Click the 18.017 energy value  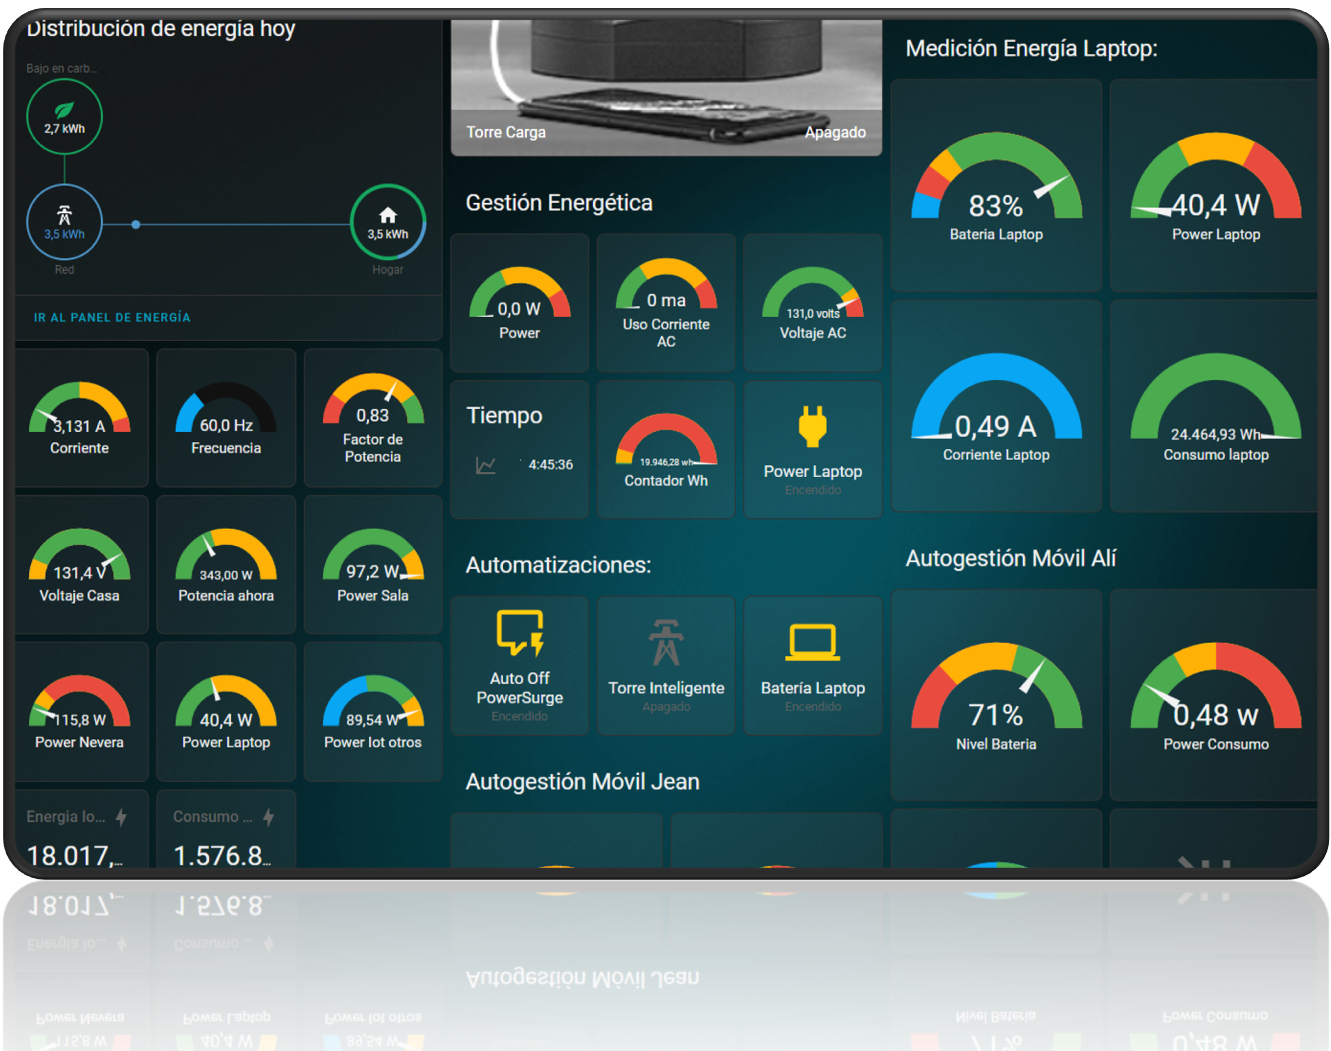pos(75,856)
